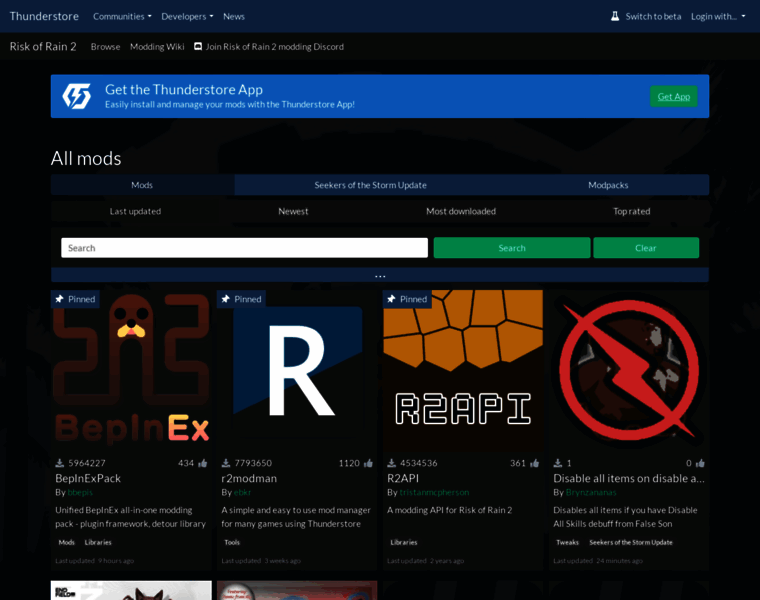This screenshot has height=600, width=760.
Task: Click download icon for Disable all items mod
Action: [558, 463]
